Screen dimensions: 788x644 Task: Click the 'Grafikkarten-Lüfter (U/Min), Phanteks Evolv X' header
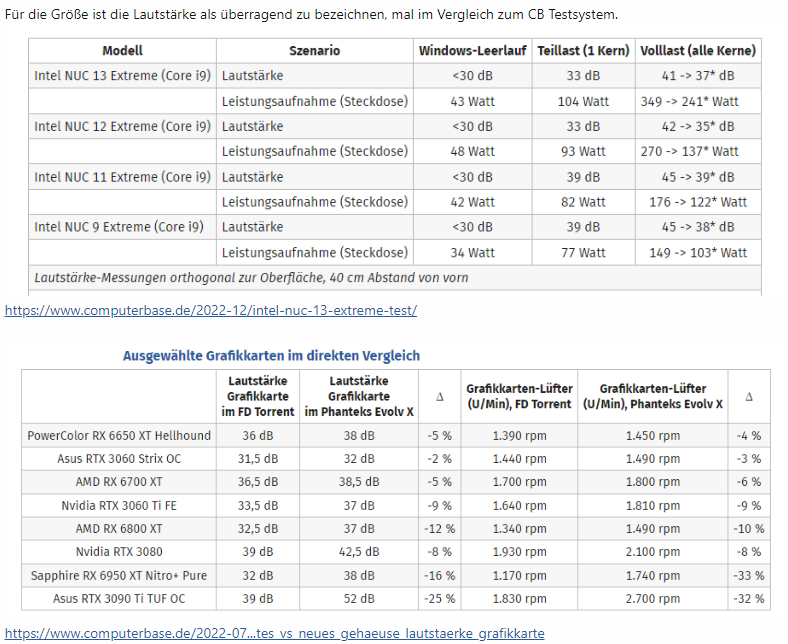tap(653, 397)
